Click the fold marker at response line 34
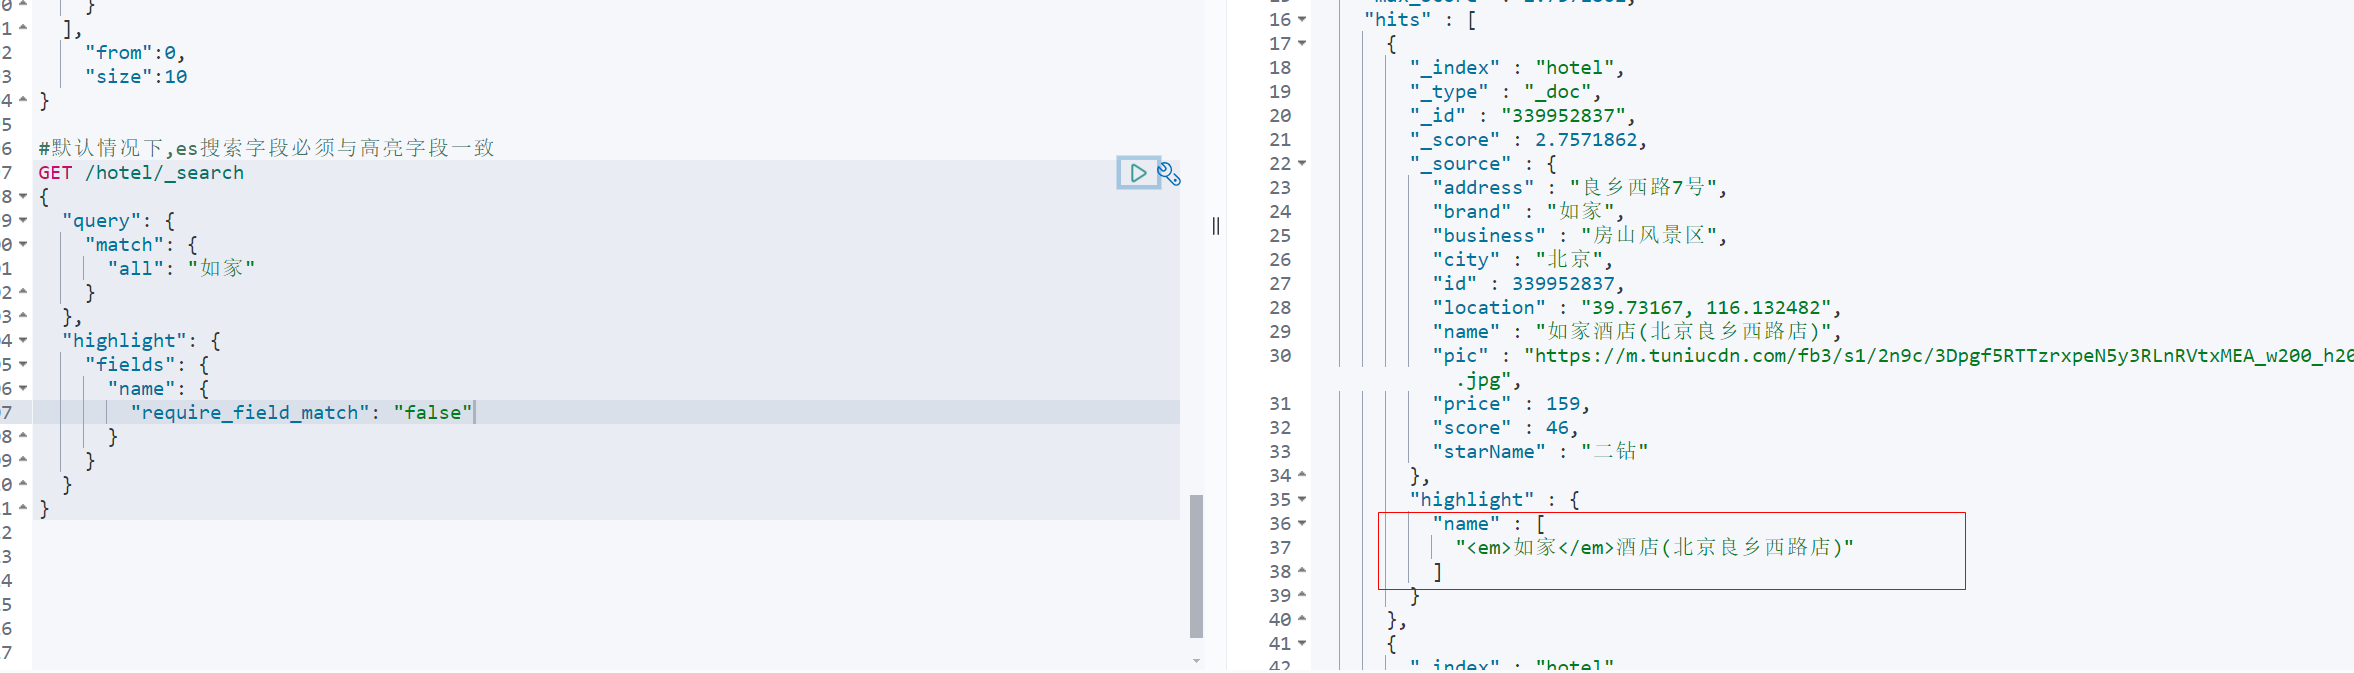This screenshot has width=2354, height=673. [x=1302, y=475]
